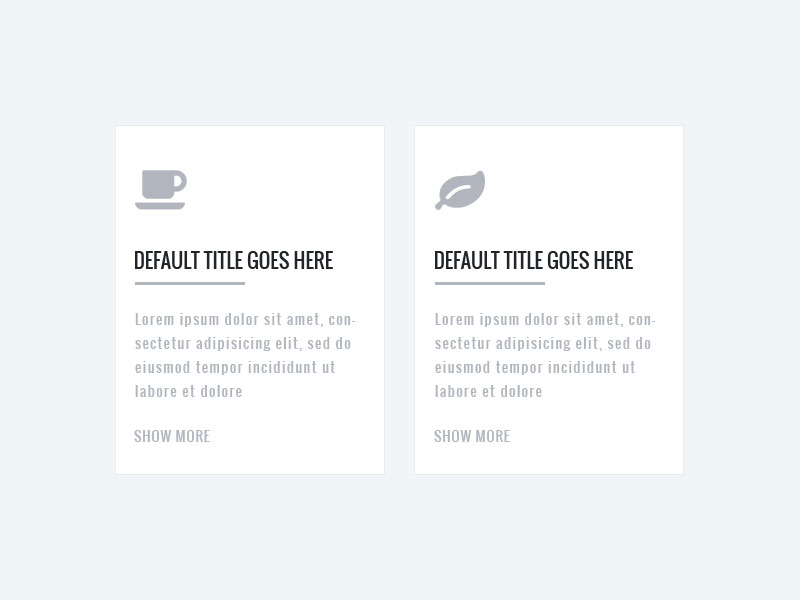Click the coffee cup icon

160,187
